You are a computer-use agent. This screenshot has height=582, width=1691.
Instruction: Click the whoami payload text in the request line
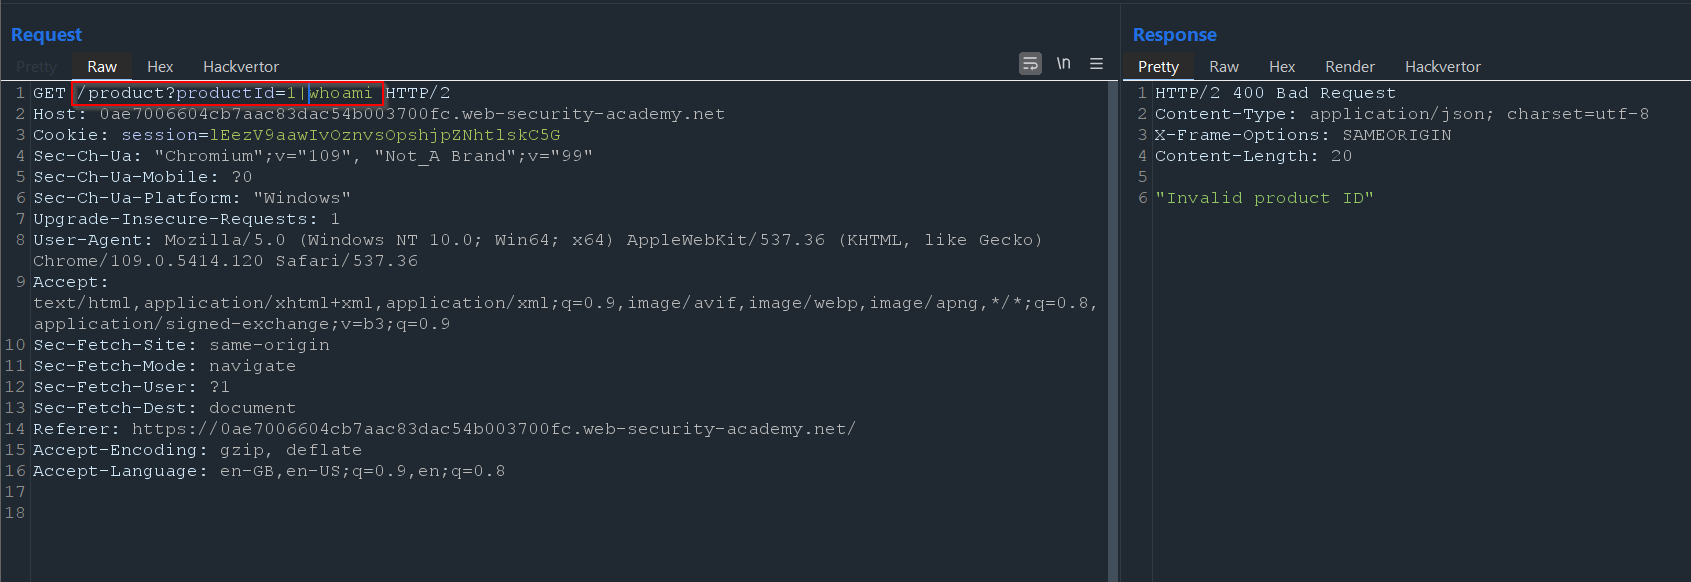(341, 93)
